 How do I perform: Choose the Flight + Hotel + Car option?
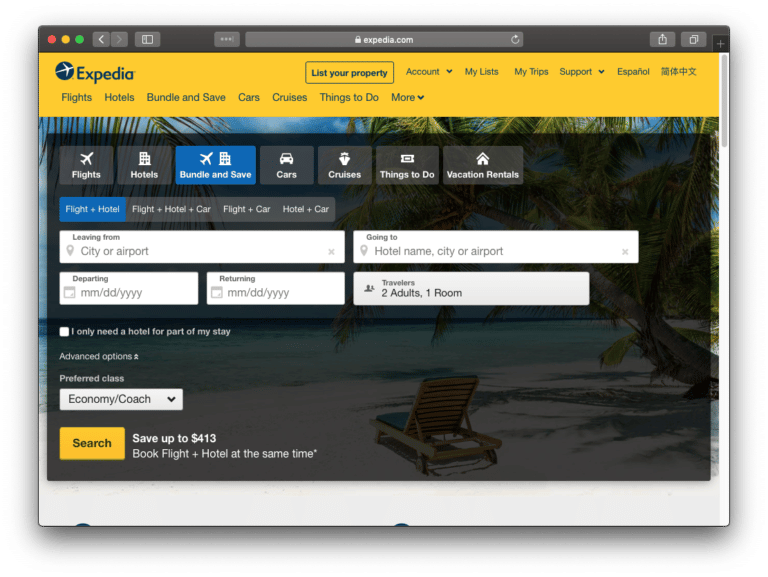click(x=171, y=209)
